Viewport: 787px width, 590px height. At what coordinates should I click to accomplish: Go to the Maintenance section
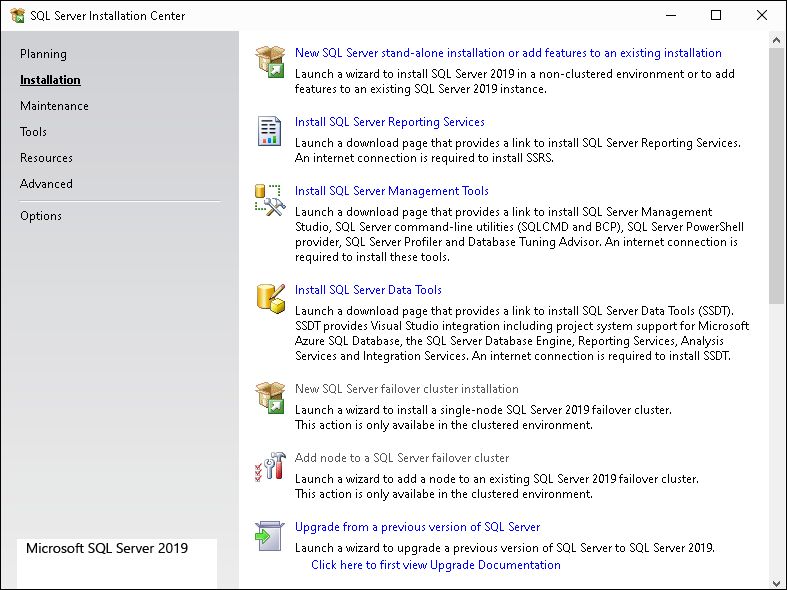pyautogui.click(x=54, y=106)
